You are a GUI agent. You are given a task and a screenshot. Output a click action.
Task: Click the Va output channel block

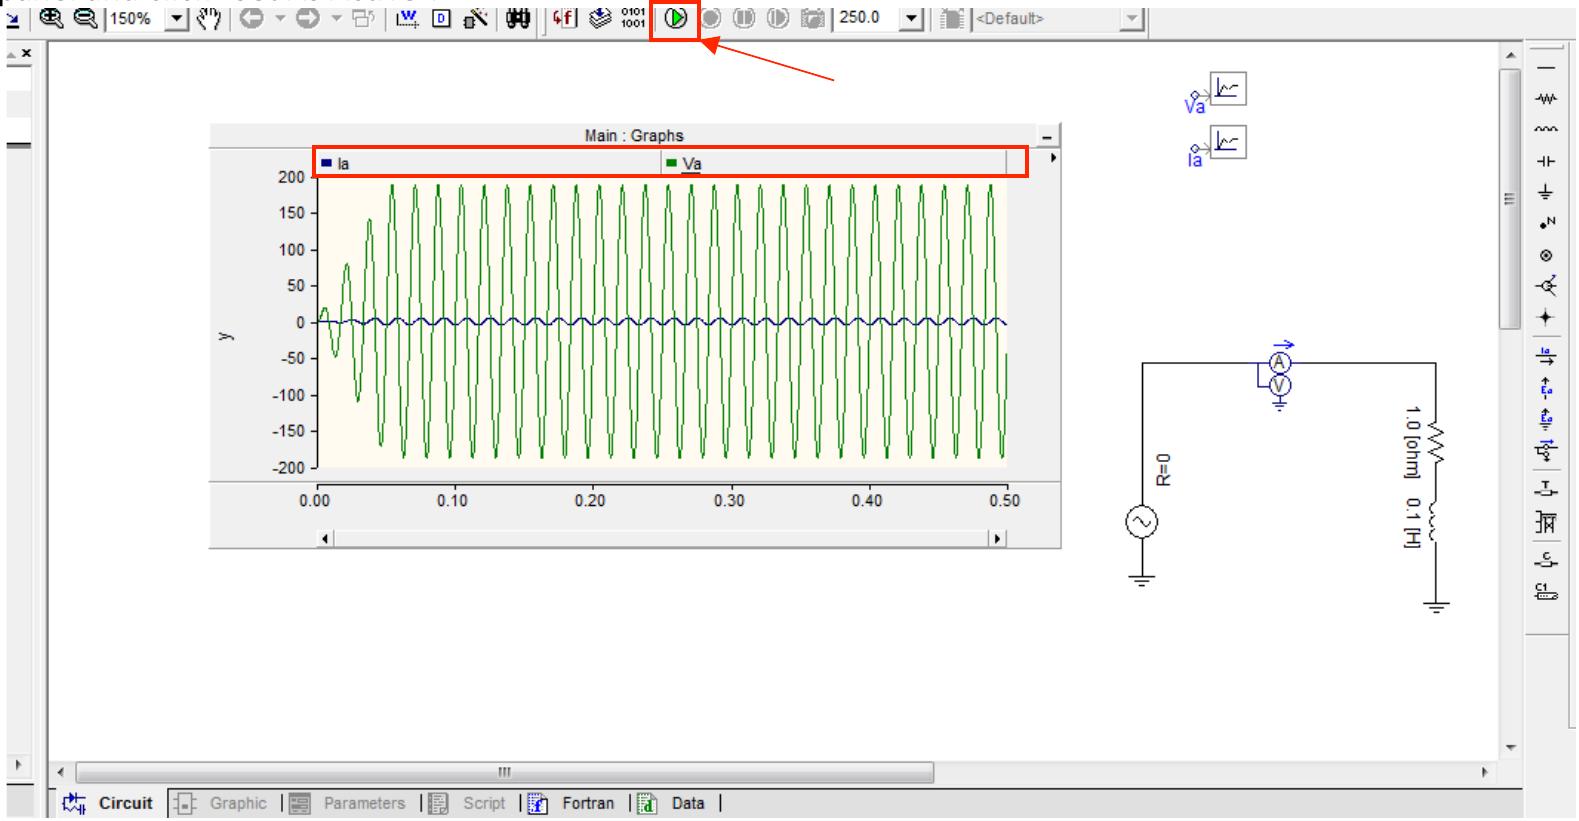point(1227,90)
